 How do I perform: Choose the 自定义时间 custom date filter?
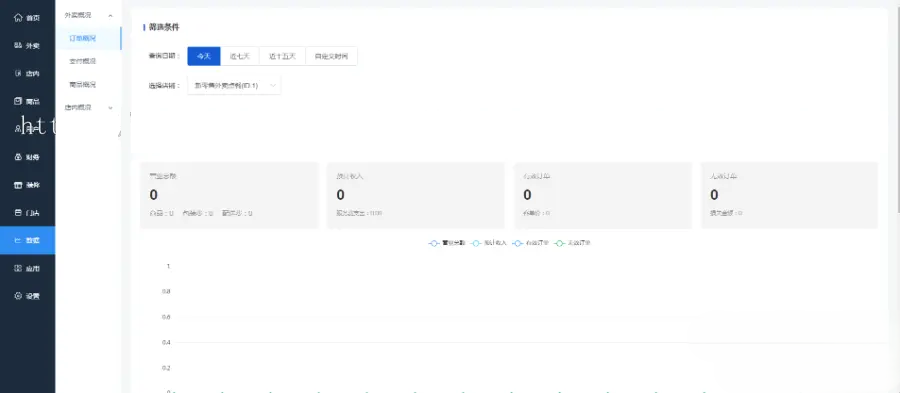click(332, 56)
